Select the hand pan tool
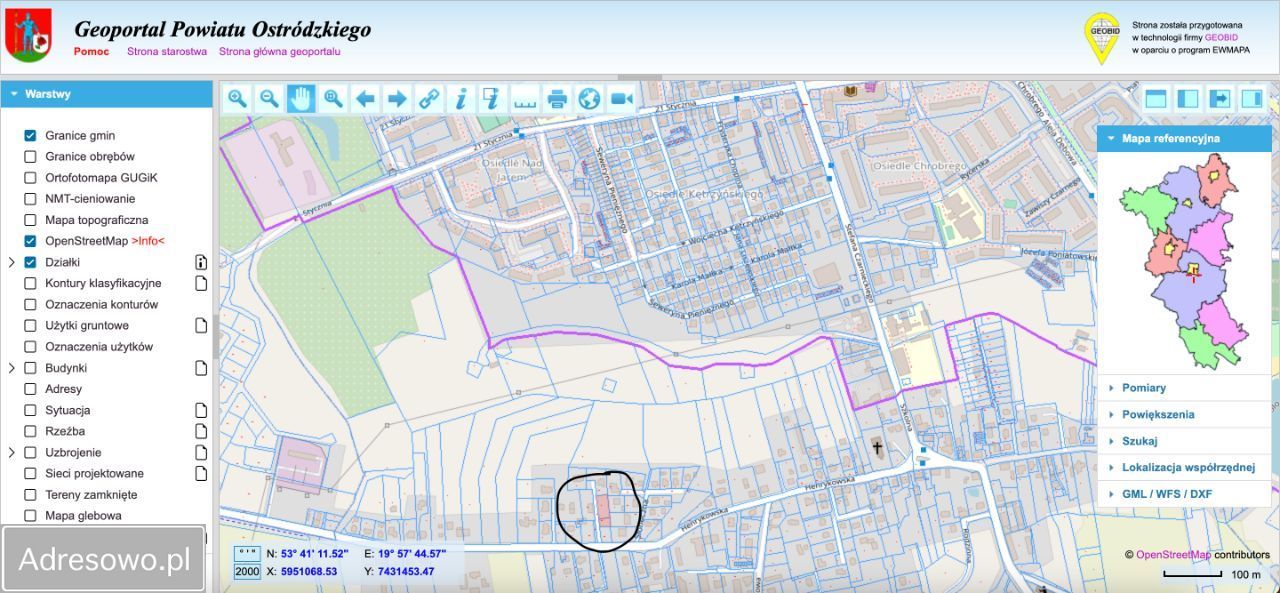 [x=301, y=98]
